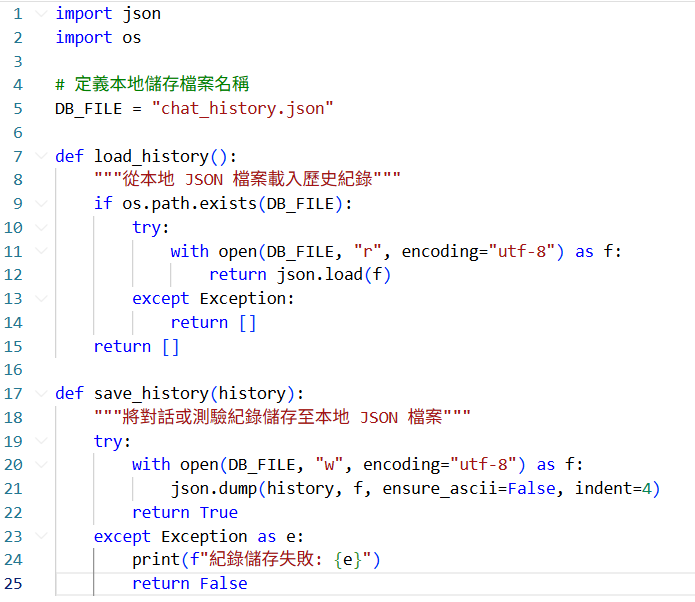Click the docstring 將對話或測驗紀錄儲存至本地 JSON 檔案
The height and width of the screenshot is (602, 695).
(x=282, y=417)
